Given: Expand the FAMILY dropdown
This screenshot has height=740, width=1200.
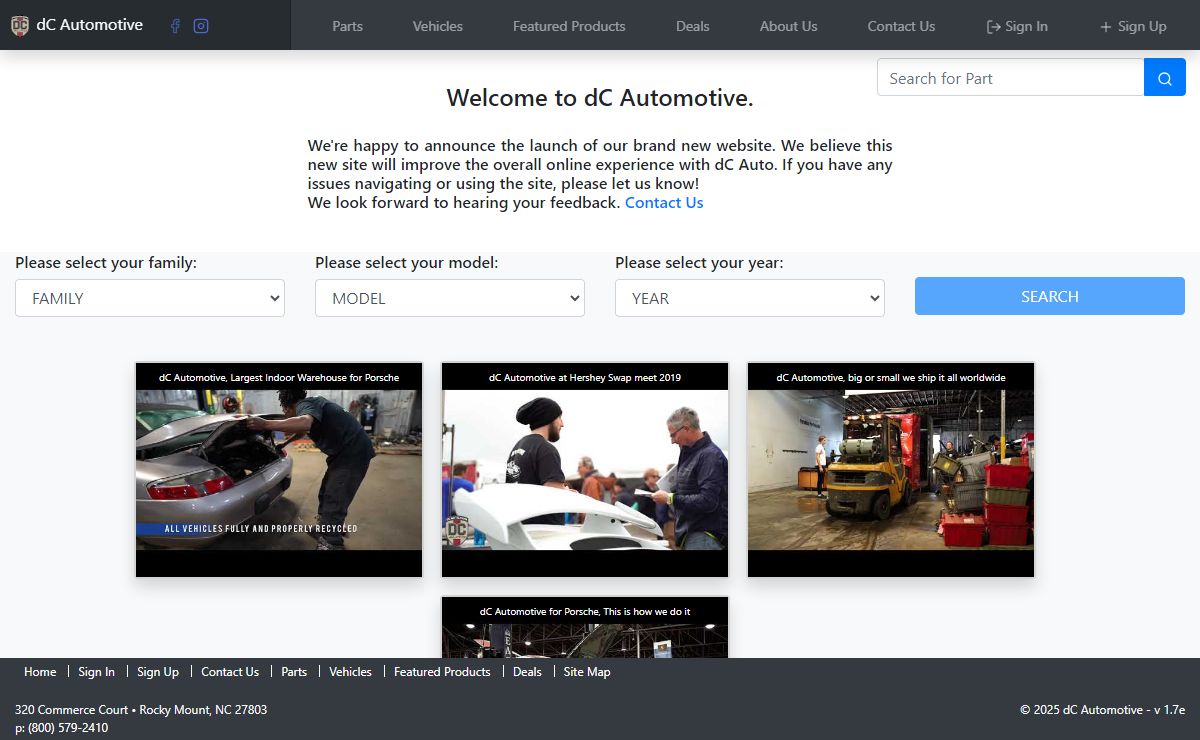Looking at the screenshot, I should coord(150,298).
